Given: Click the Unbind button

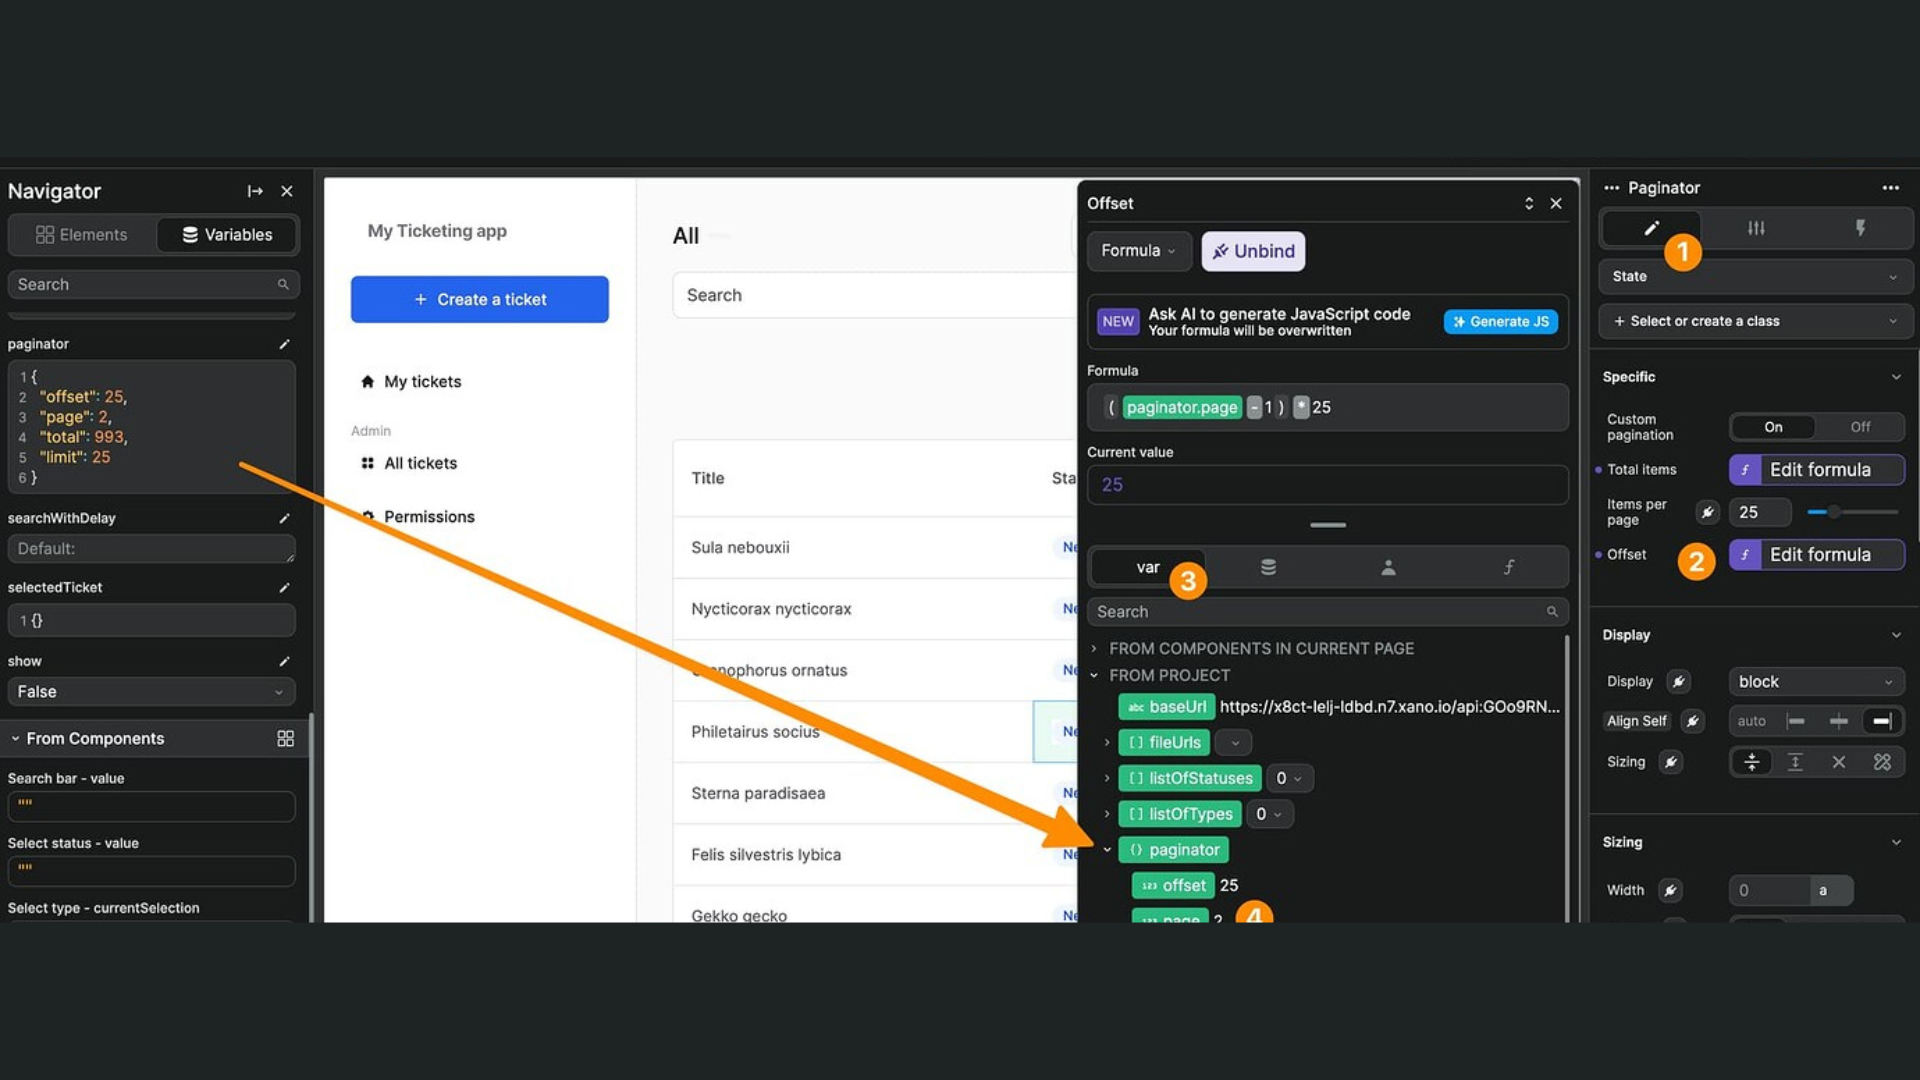Looking at the screenshot, I should tap(1253, 251).
